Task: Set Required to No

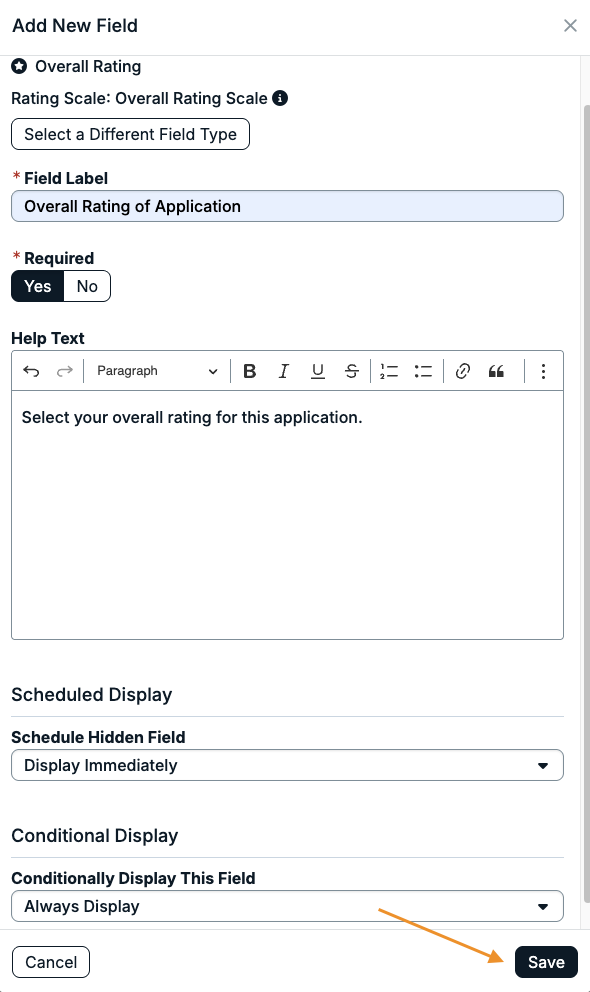Action: tap(87, 286)
